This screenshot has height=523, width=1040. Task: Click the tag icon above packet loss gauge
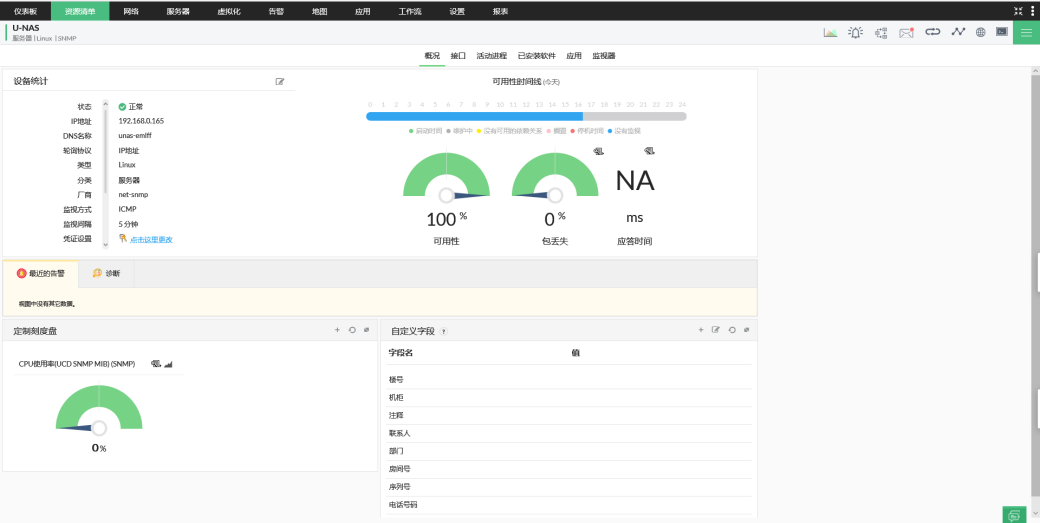coord(598,151)
